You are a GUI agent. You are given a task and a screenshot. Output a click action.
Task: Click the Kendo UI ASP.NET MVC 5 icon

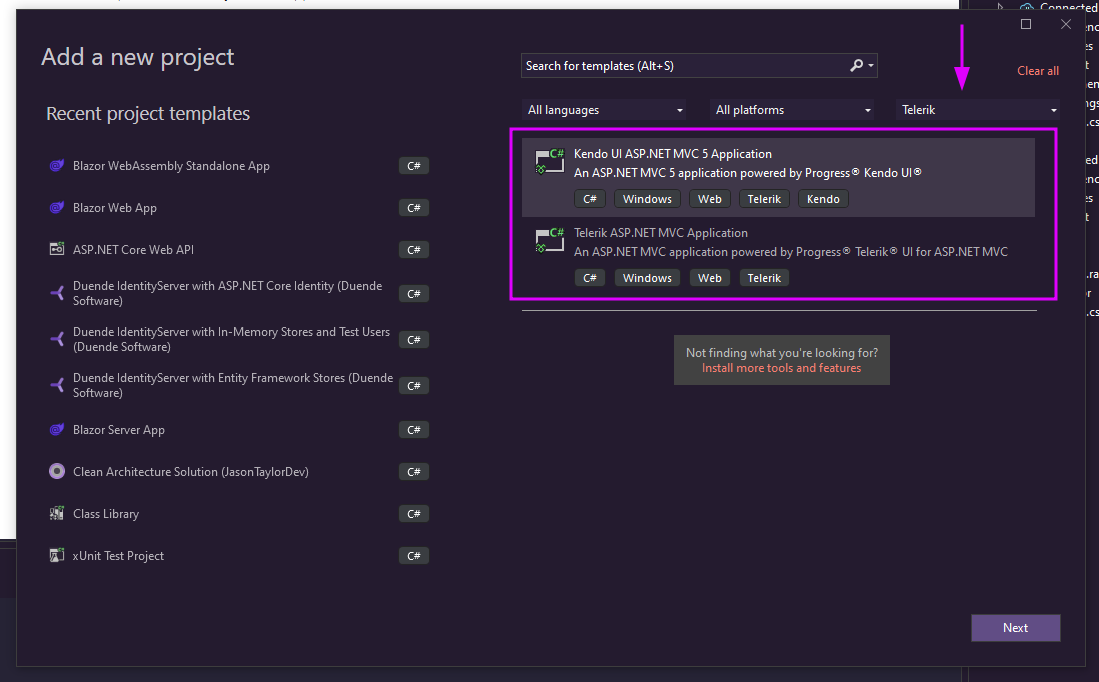[x=549, y=161]
